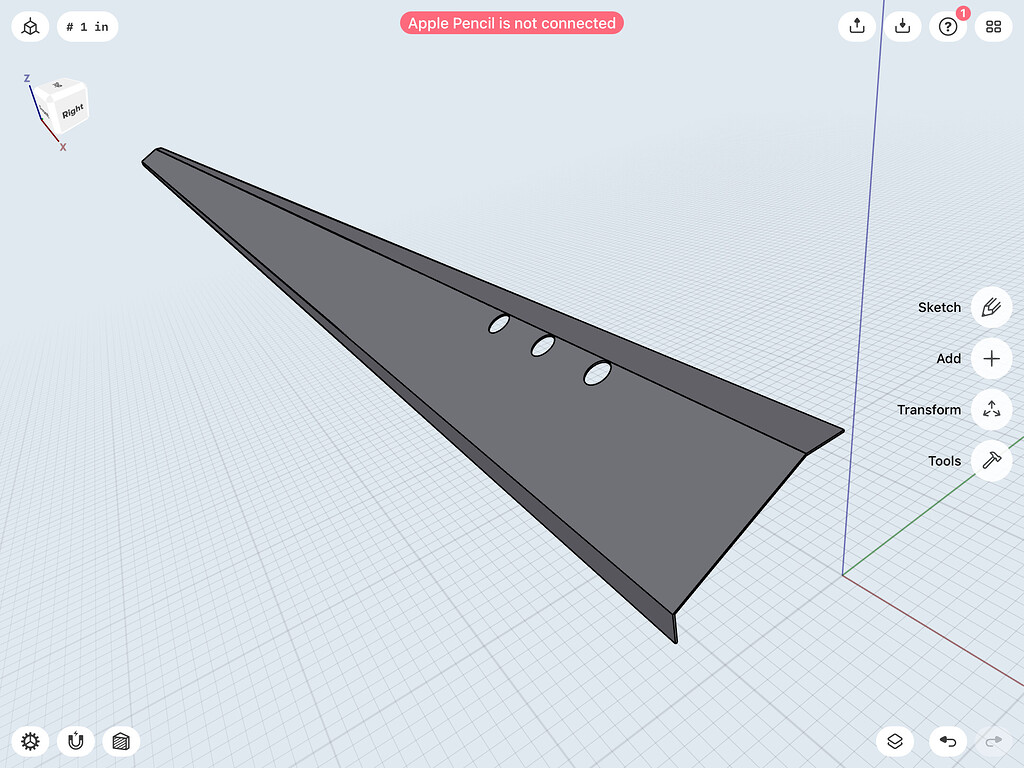Open the Items layers panel
The height and width of the screenshot is (768, 1024).
point(894,742)
